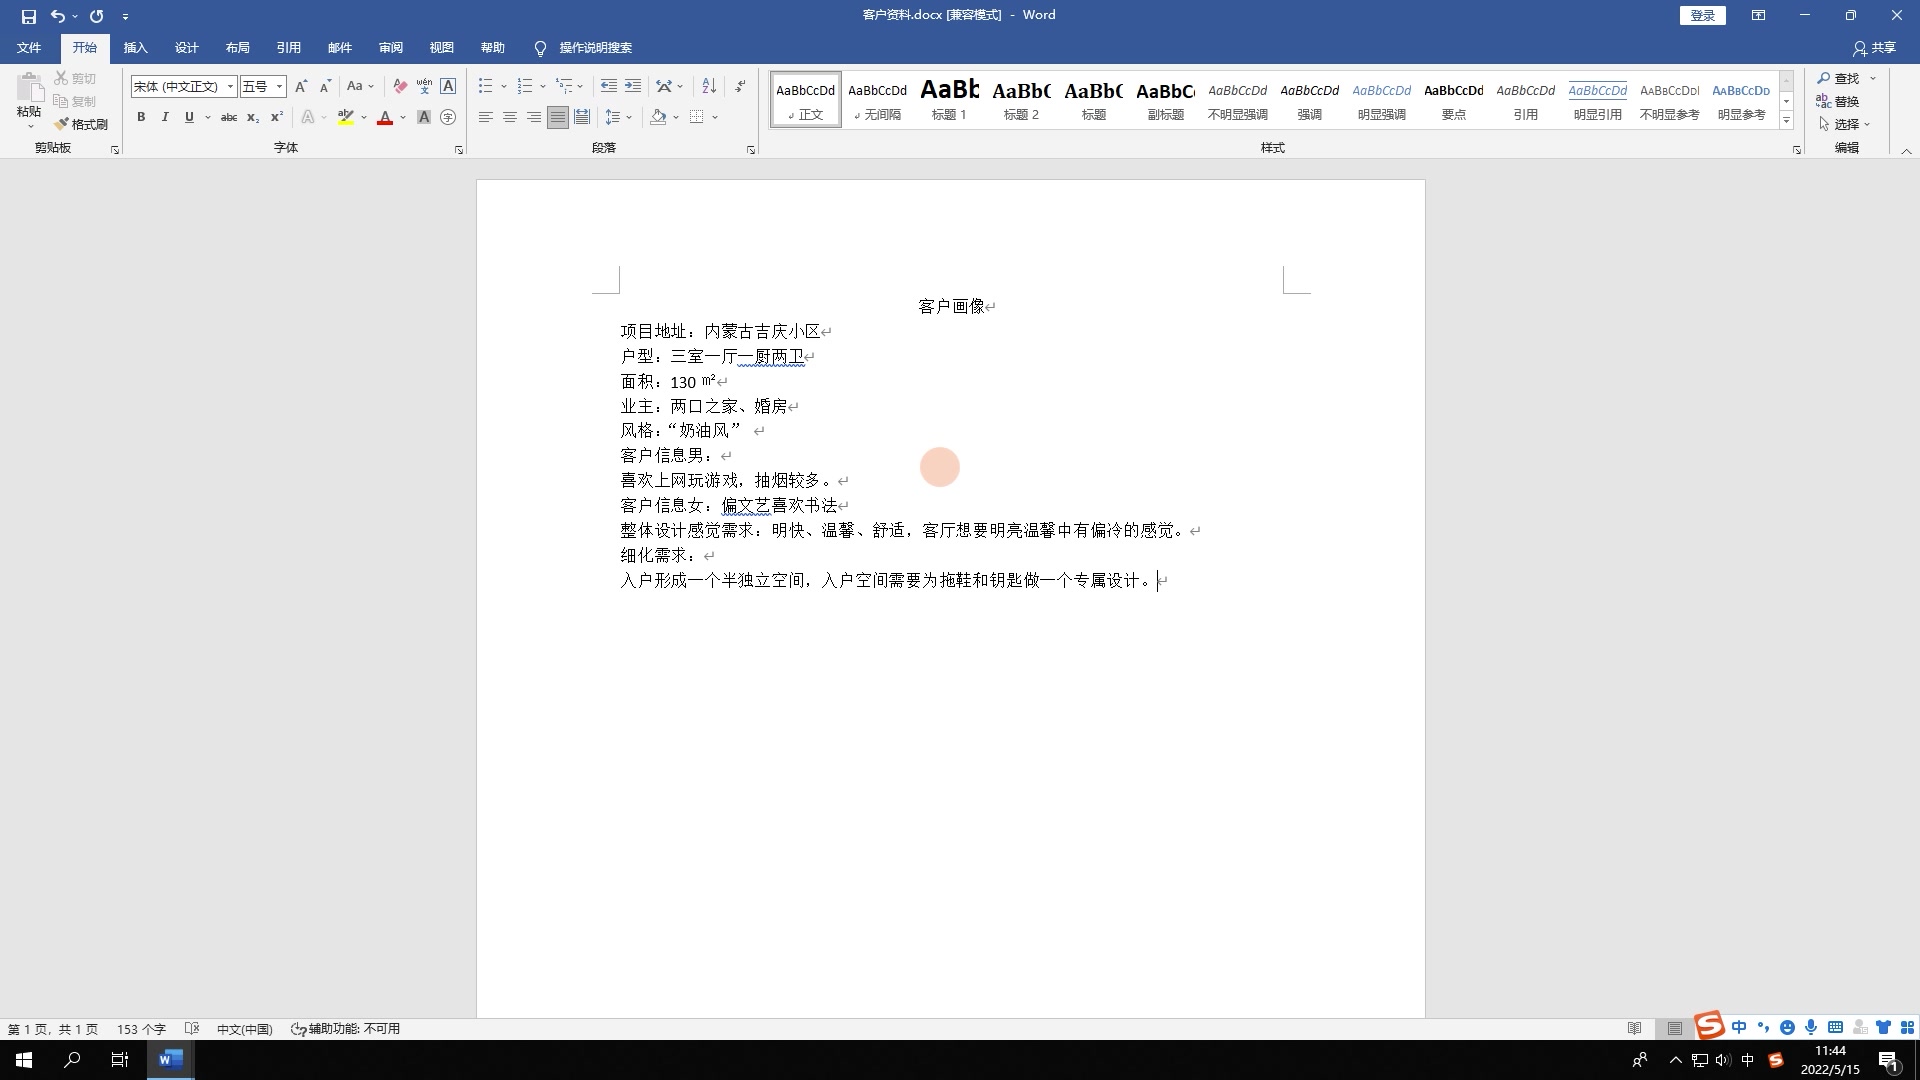
Task: Click the Shading paint bucket color button
Action: pos(658,117)
